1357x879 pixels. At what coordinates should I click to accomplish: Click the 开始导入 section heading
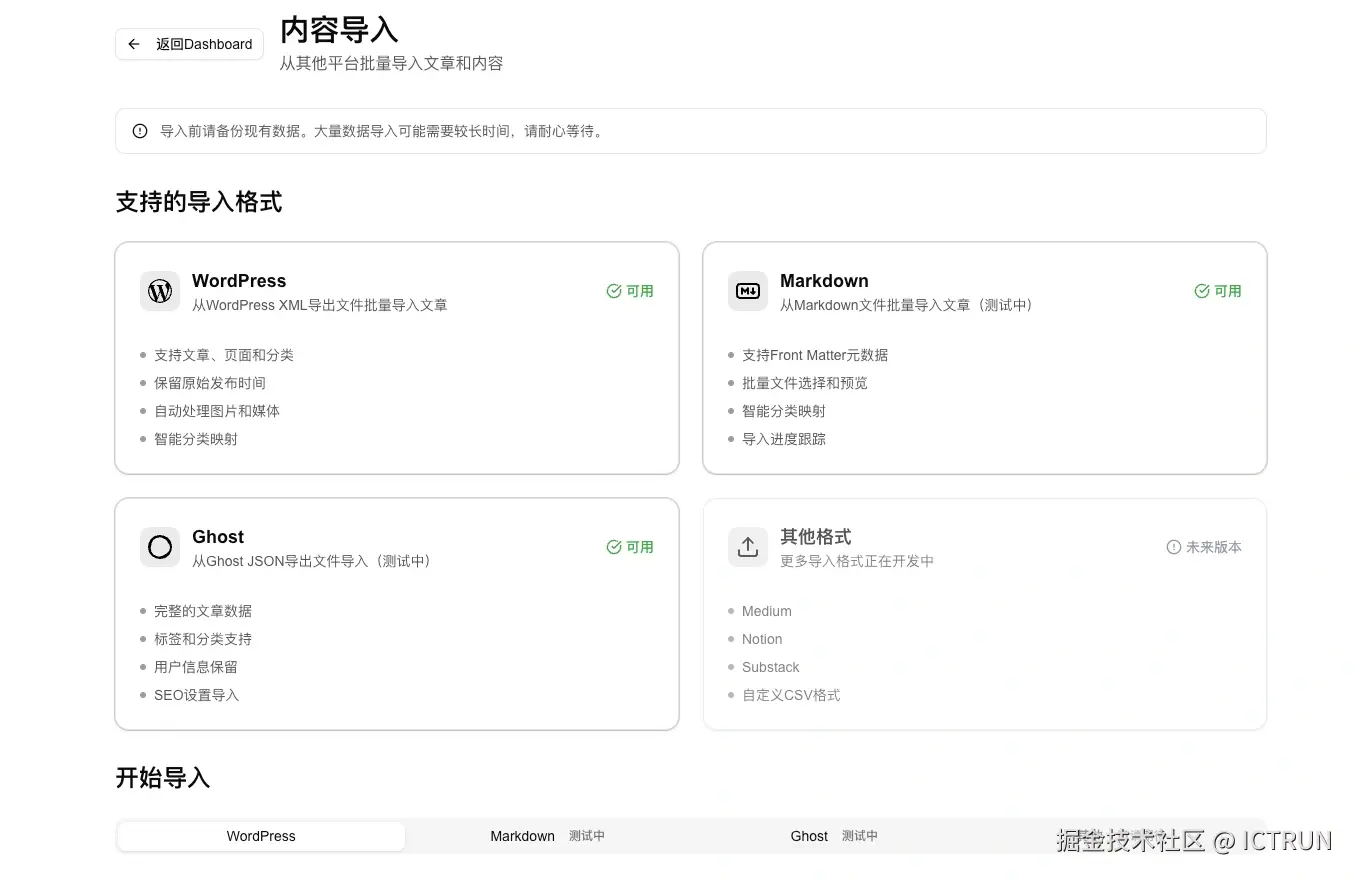(x=163, y=778)
